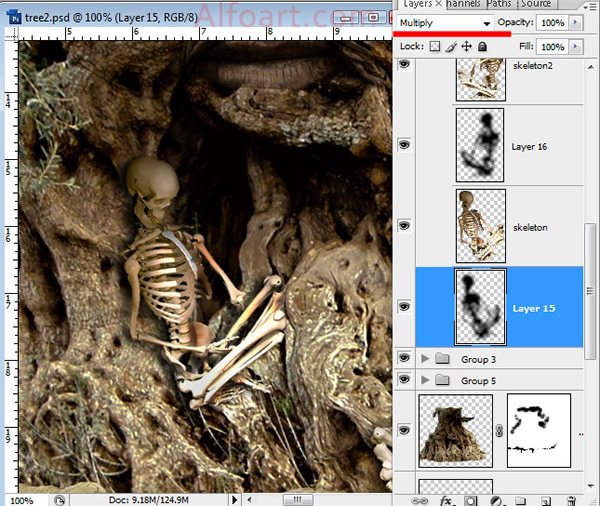Click the delete layer trash icon
This screenshot has height=506, width=600.
click(x=571, y=500)
